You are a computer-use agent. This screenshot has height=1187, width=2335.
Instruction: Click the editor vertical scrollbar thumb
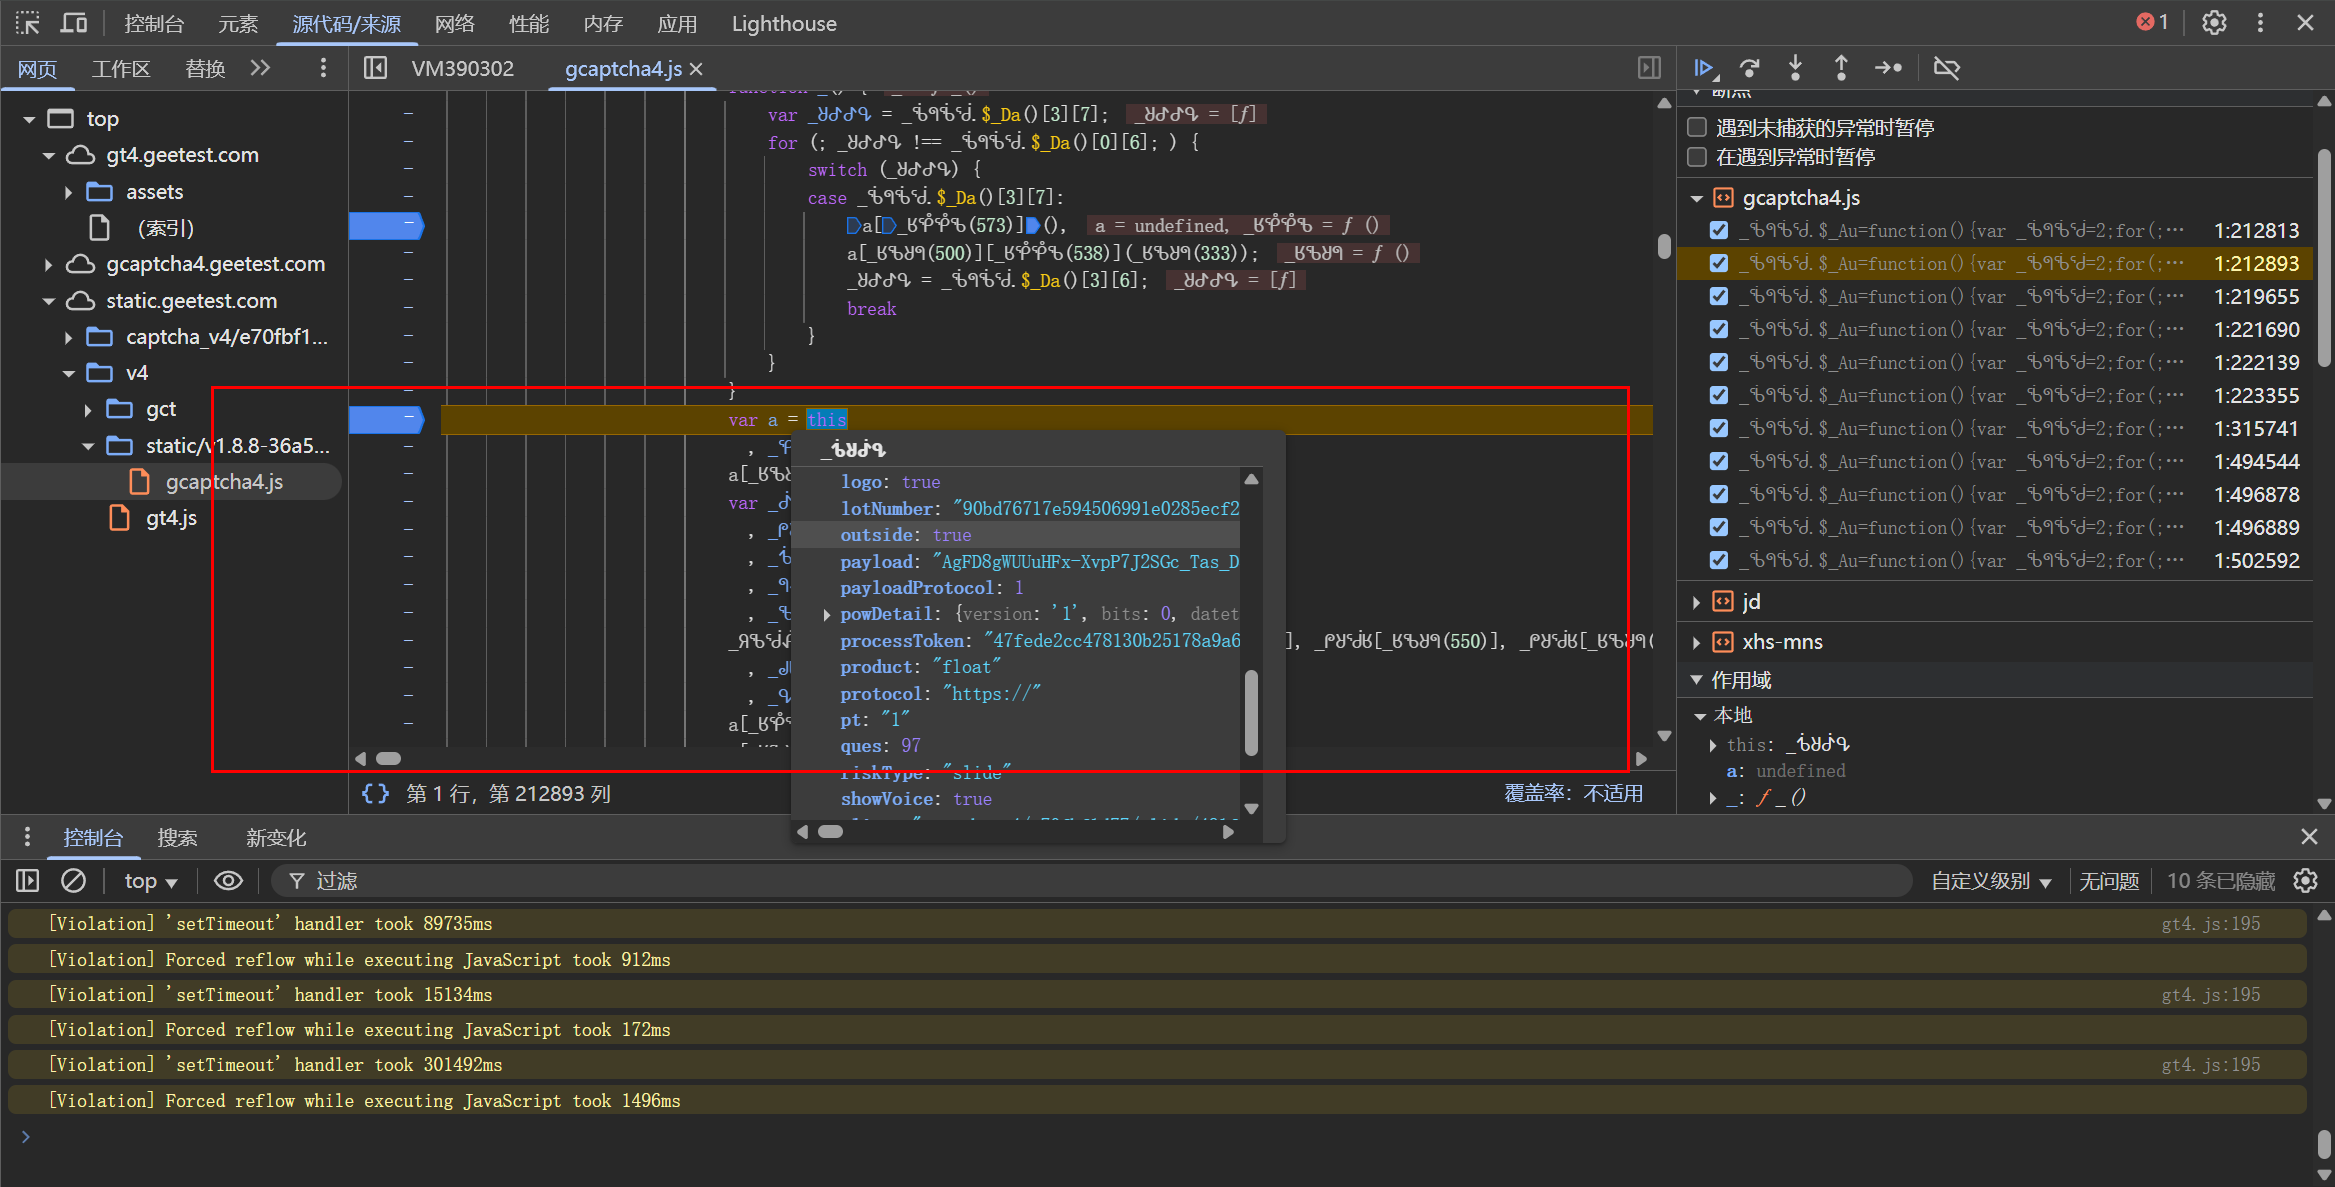[x=1664, y=246]
